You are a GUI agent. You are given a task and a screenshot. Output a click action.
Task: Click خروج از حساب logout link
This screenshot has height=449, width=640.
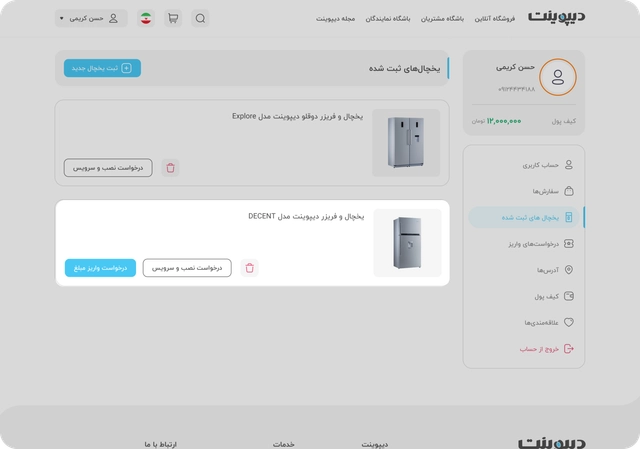tap(546, 349)
